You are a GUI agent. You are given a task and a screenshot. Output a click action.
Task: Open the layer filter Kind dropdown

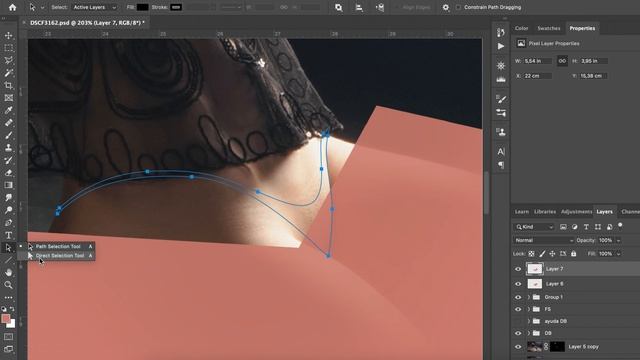tap(534, 227)
